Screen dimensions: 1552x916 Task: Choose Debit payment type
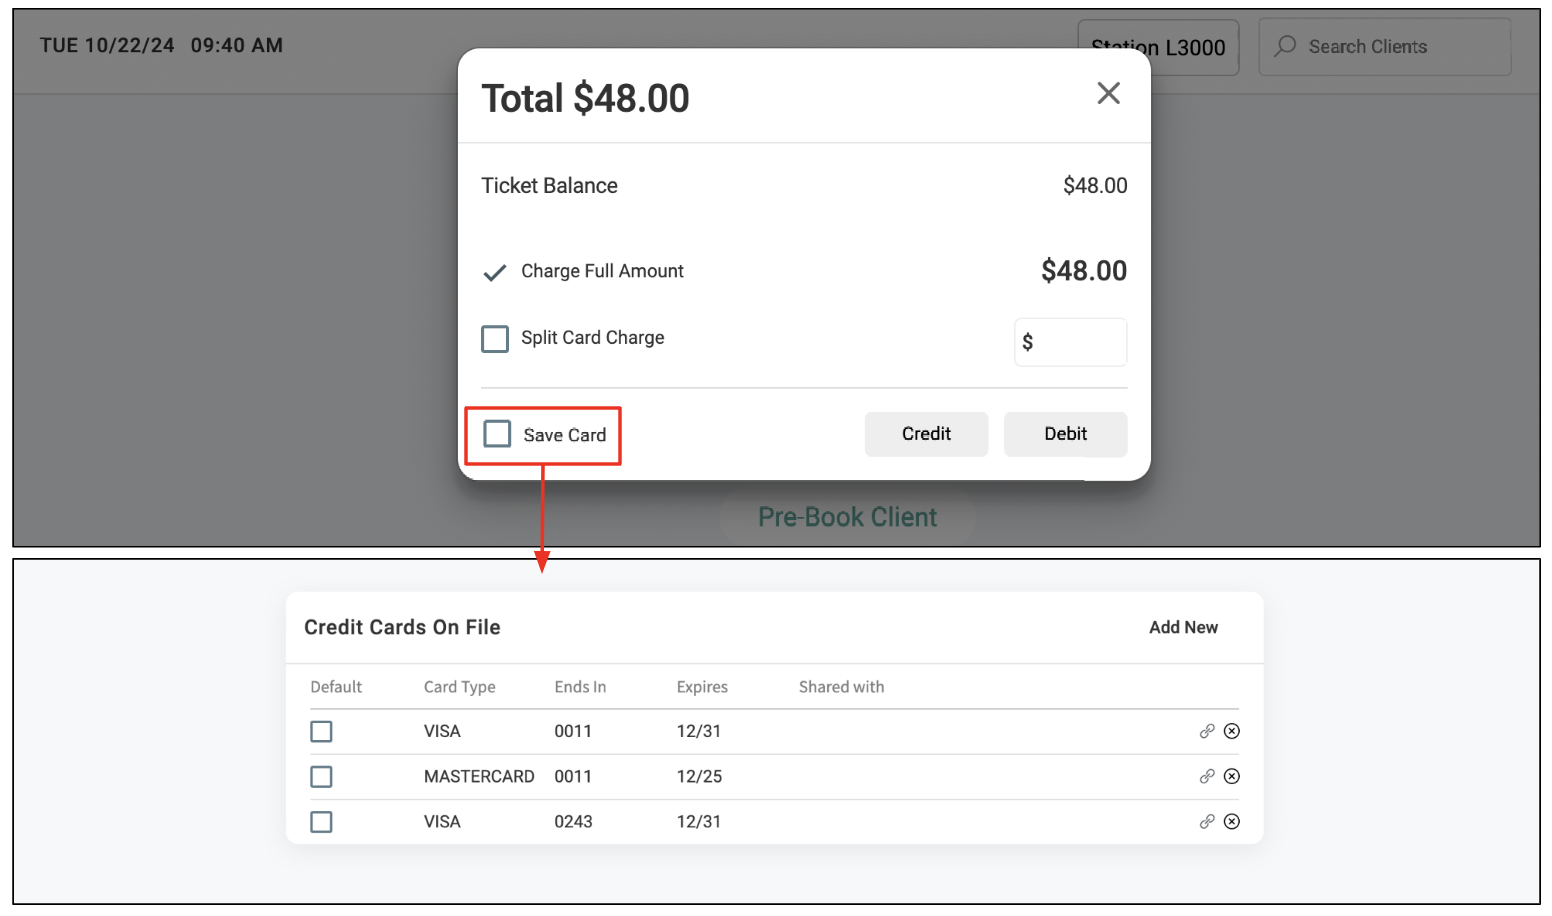1065,434
